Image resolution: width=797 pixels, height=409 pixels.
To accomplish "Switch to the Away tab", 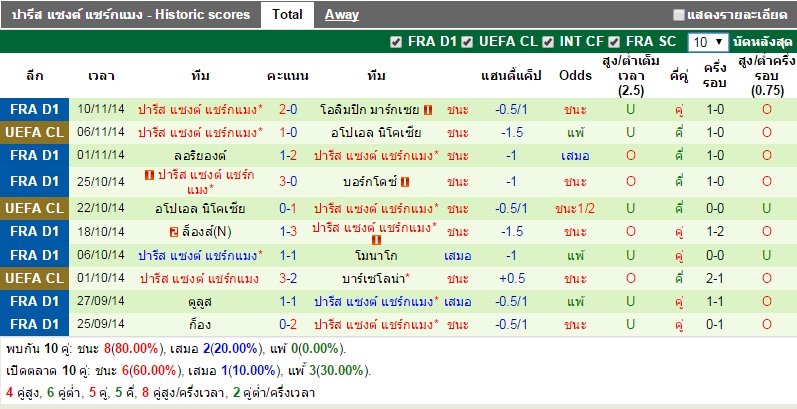I will click(342, 15).
